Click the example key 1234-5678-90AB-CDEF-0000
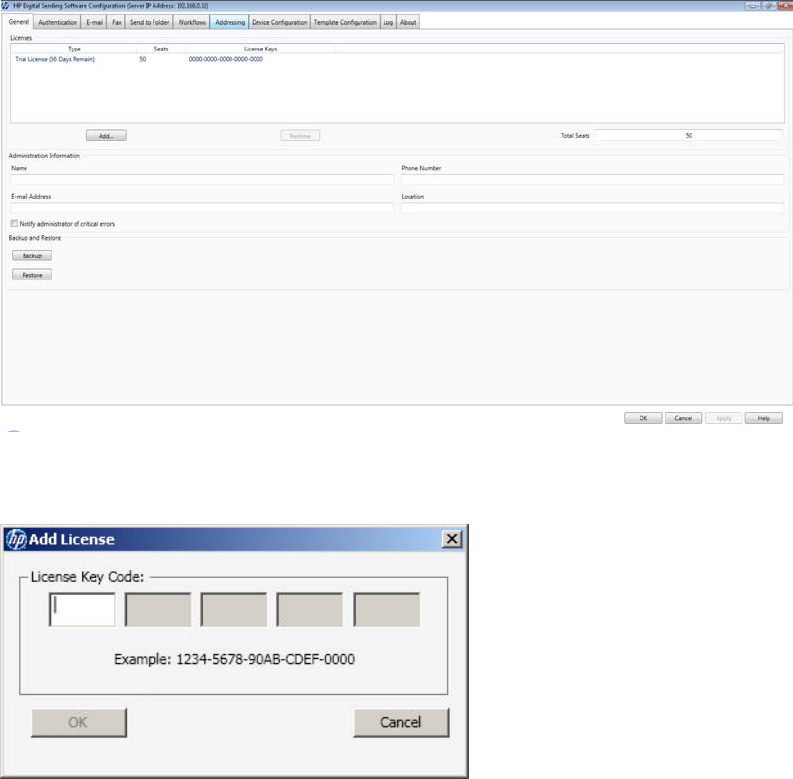793x779 pixels. (x=266, y=659)
